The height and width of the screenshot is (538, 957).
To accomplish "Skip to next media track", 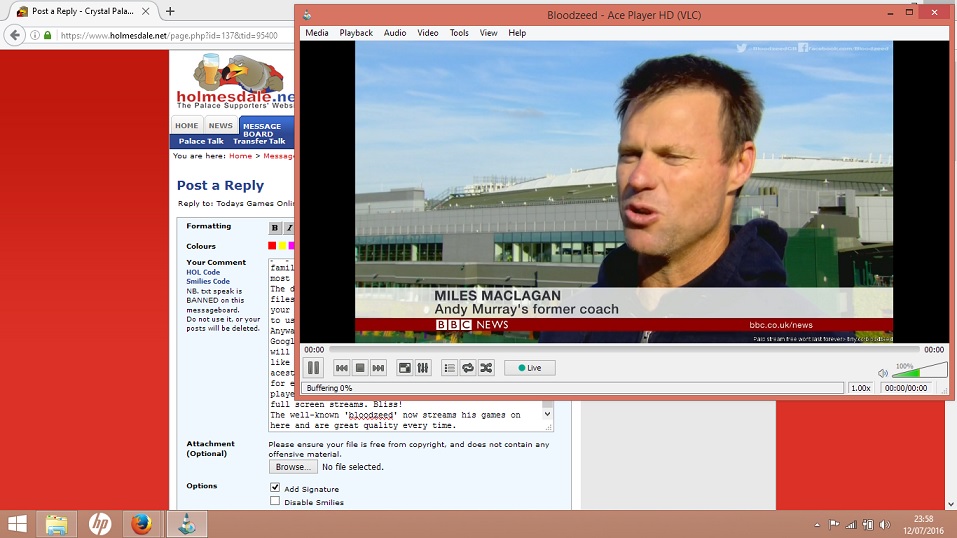I will click(x=378, y=368).
